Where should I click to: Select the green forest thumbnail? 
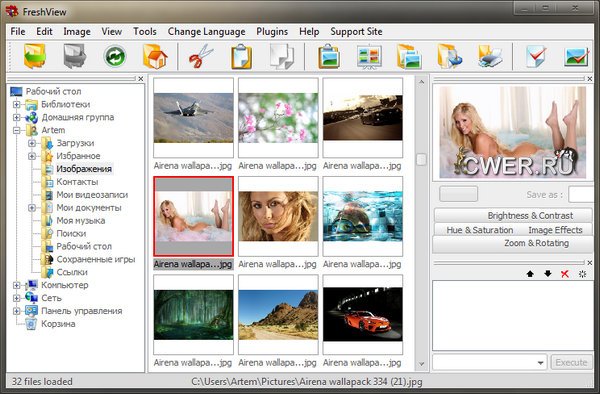coord(193,314)
